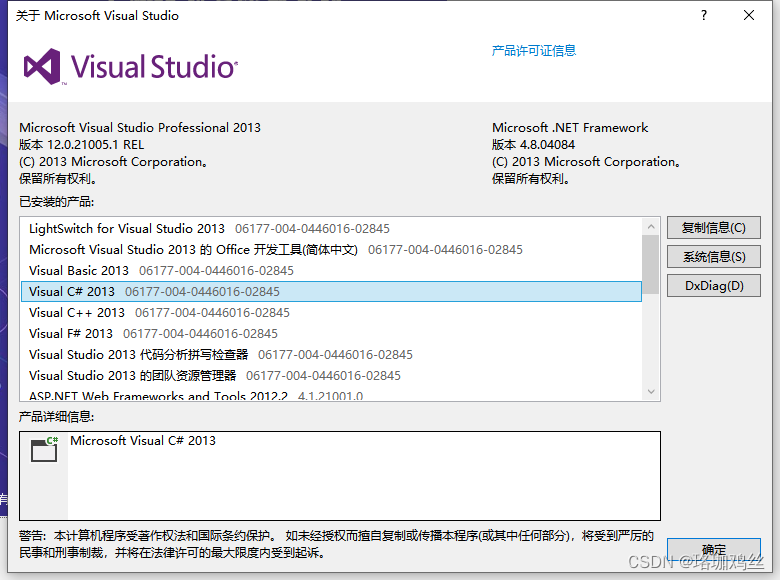Select Visual Studio 2013 代码分析拼写检查器 entry
780x580 pixels.
(331, 355)
